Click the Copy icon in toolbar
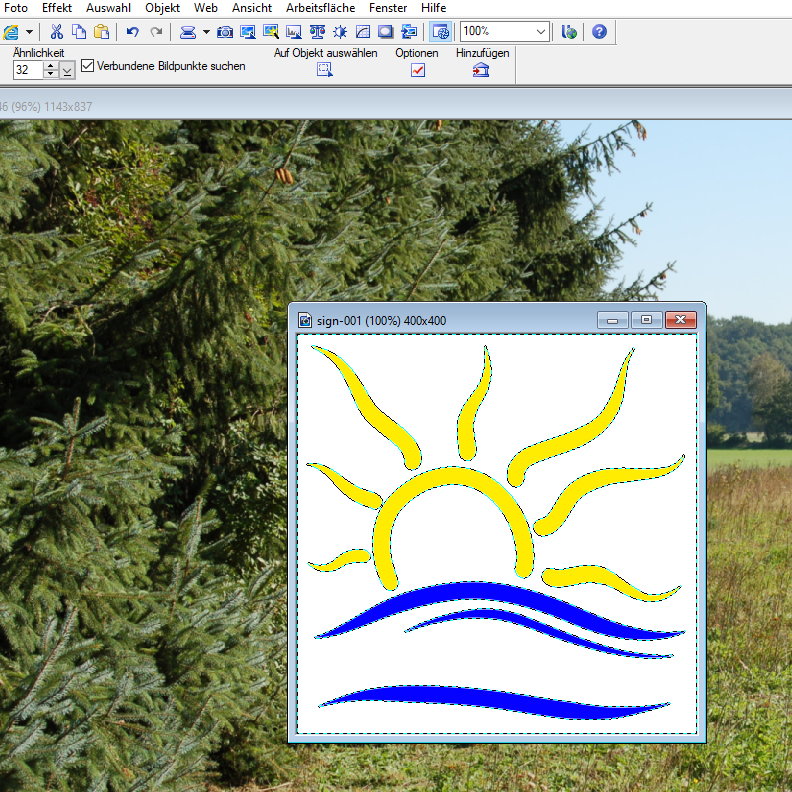Screen dimensions: 792x792 coord(79,32)
